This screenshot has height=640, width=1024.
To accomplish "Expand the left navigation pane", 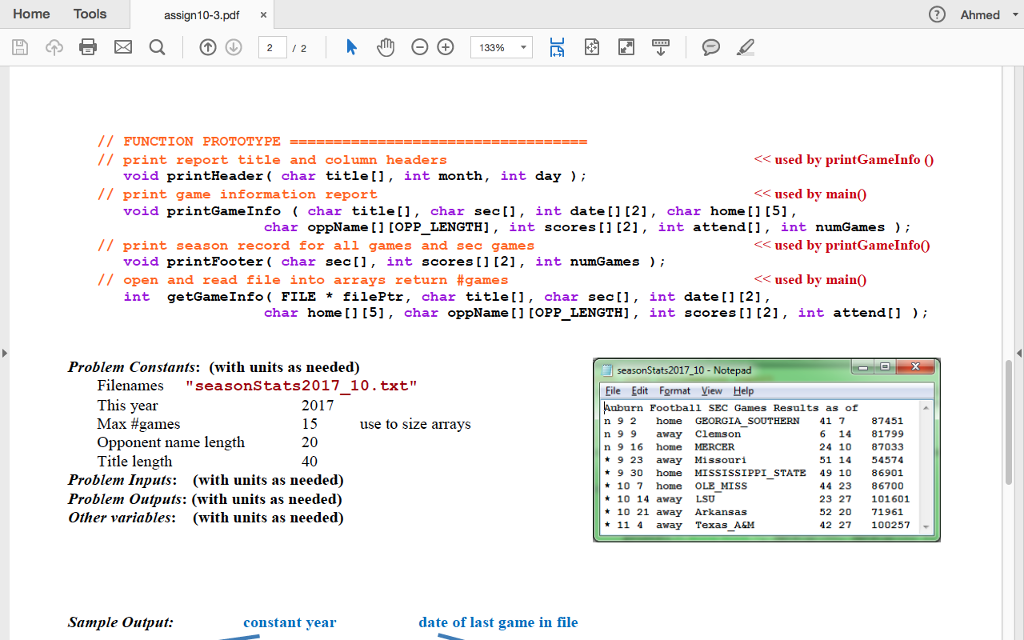I will [x=5, y=352].
